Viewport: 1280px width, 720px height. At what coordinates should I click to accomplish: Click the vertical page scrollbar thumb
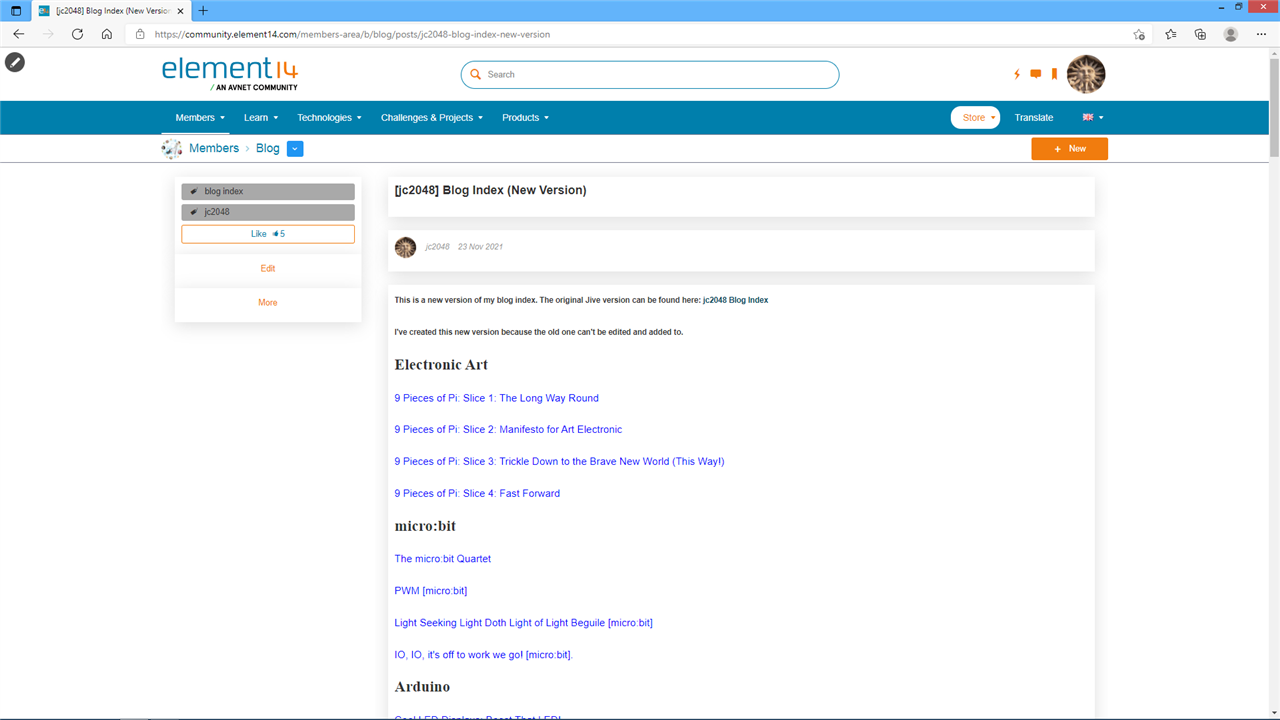tap(1274, 107)
